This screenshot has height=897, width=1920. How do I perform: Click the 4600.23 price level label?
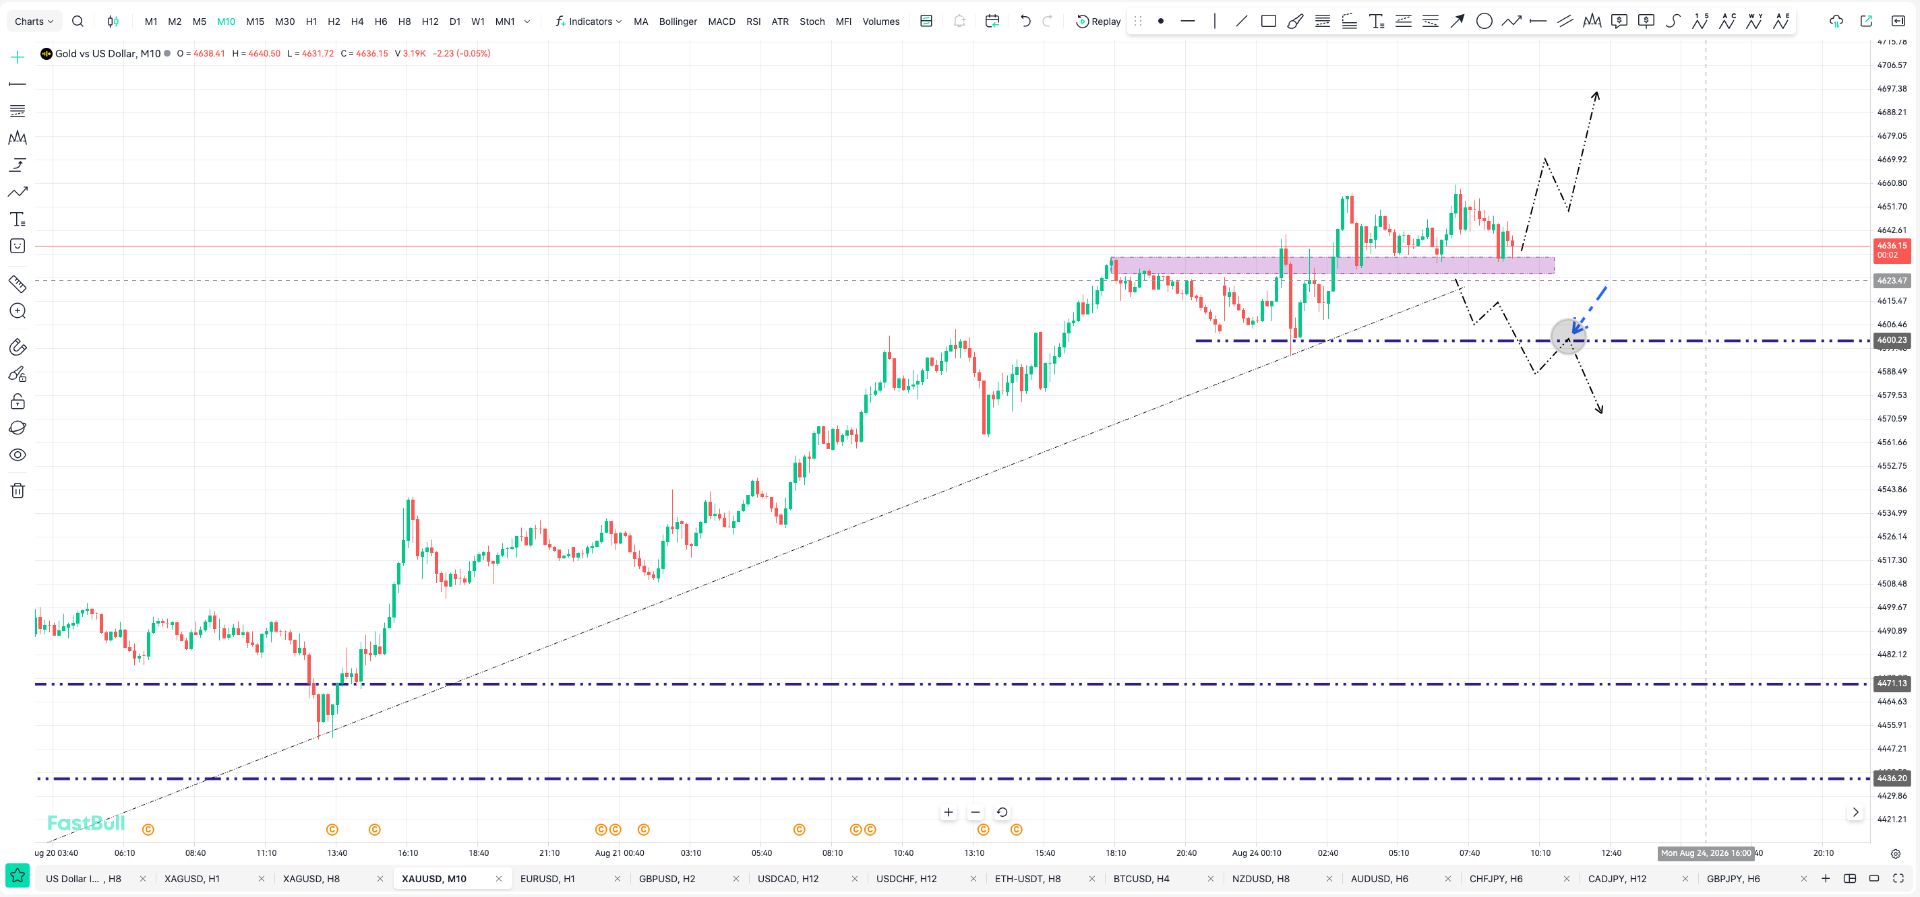pyautogui.click(x=1892, y=340)
